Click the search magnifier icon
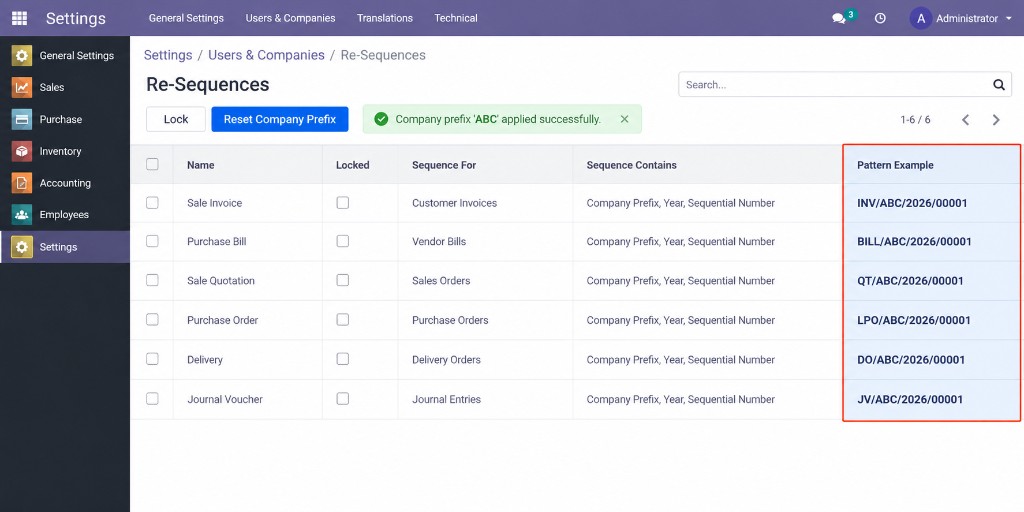Screen dimensions: 1024x512 tap(999, 84)
